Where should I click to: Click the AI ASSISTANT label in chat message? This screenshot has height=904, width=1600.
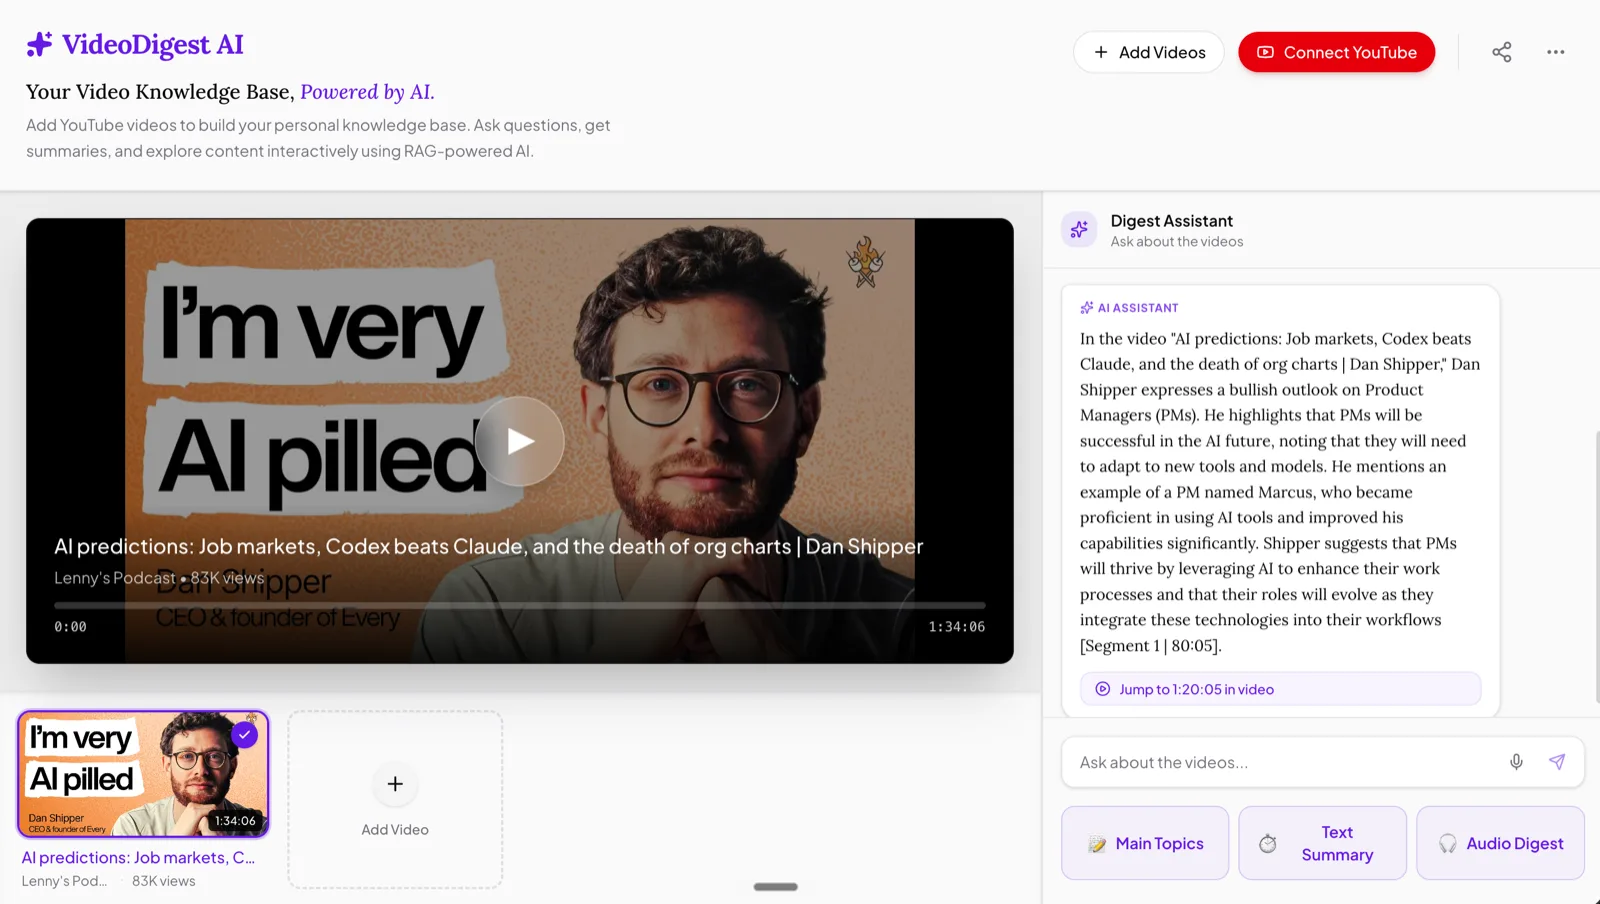tap(1138, 308)
